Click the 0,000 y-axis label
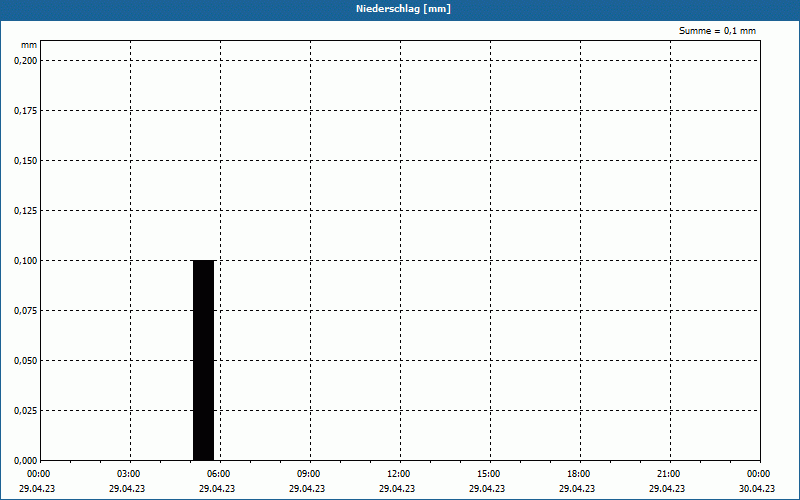 coord(26,461)
